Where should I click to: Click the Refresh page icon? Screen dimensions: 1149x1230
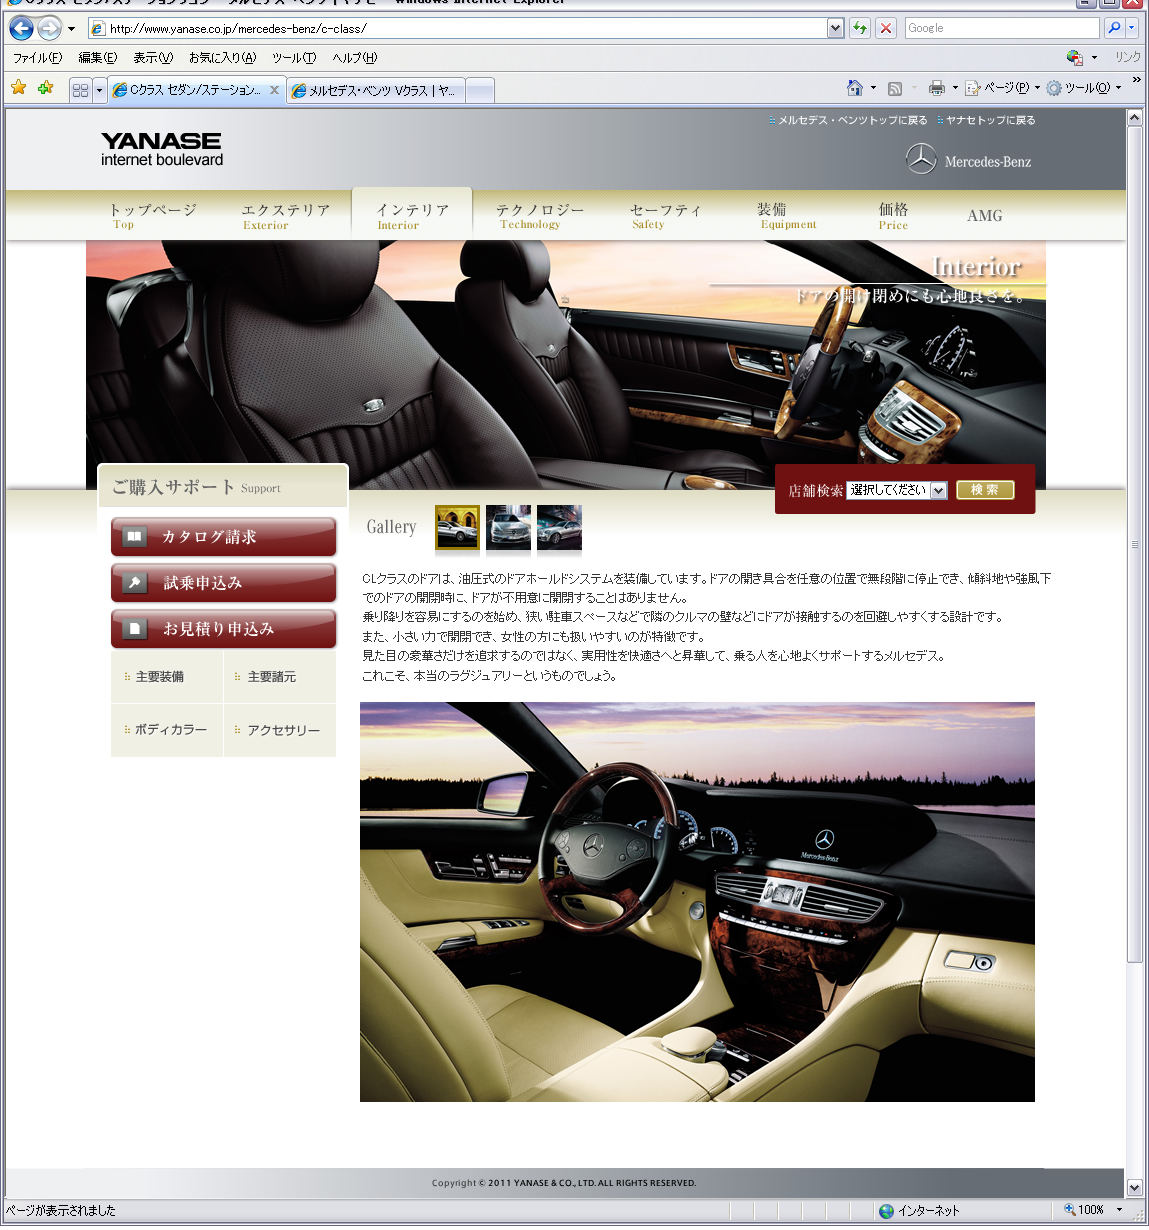[x=860, y=28]
